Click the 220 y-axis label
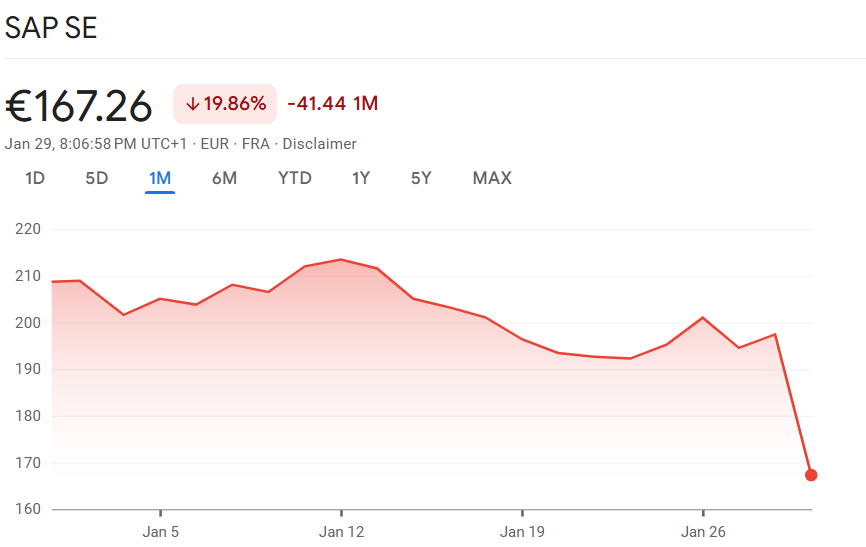The image size is (866, 547). pos(28,229)
